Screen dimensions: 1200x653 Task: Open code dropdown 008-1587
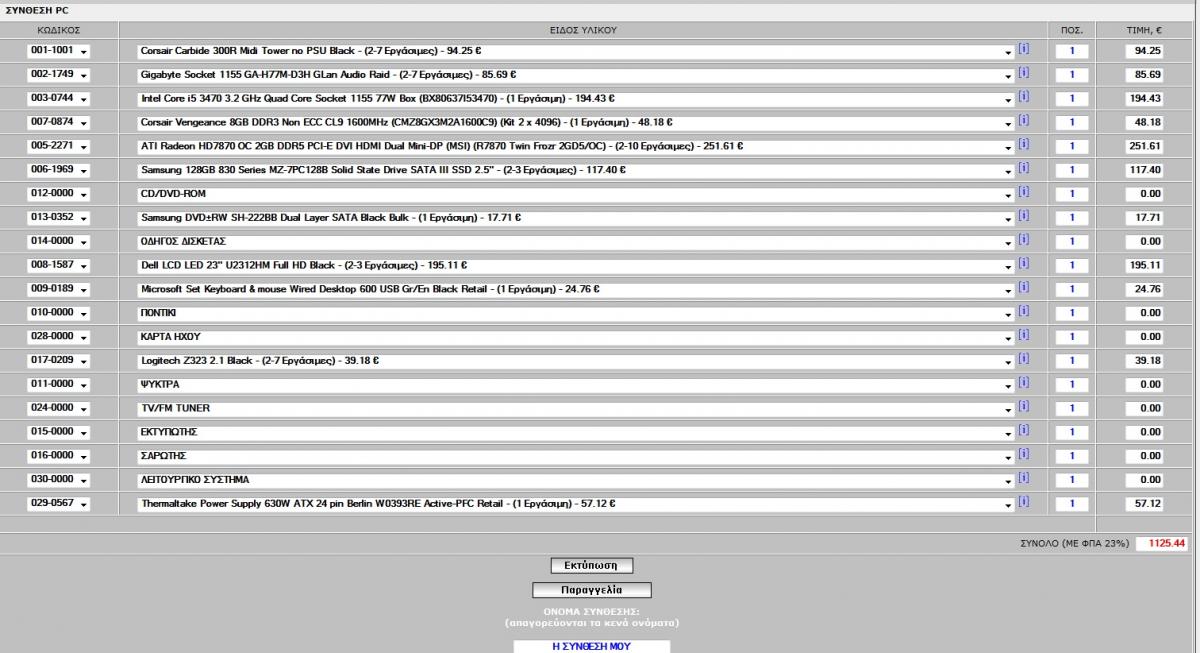pyautogui.click(x=59, y=266)
